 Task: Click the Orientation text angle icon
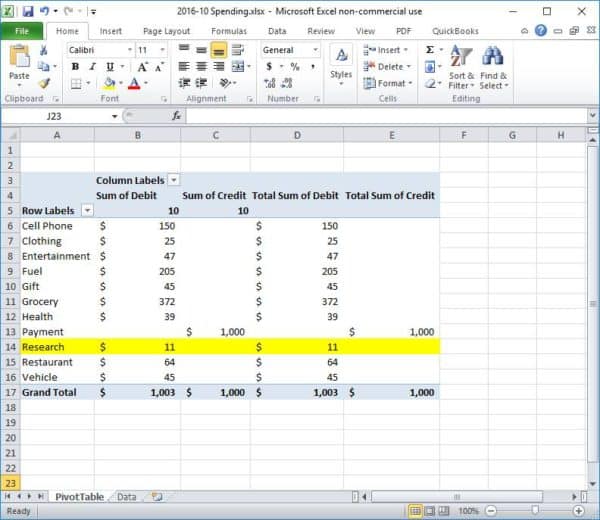click(x=225, y=83)
